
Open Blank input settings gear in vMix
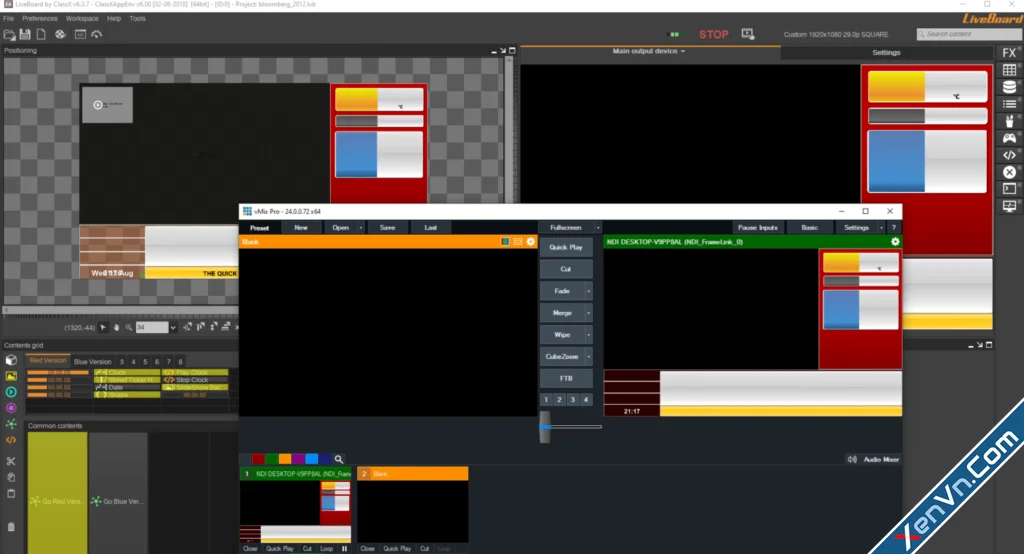pos(530,242)
